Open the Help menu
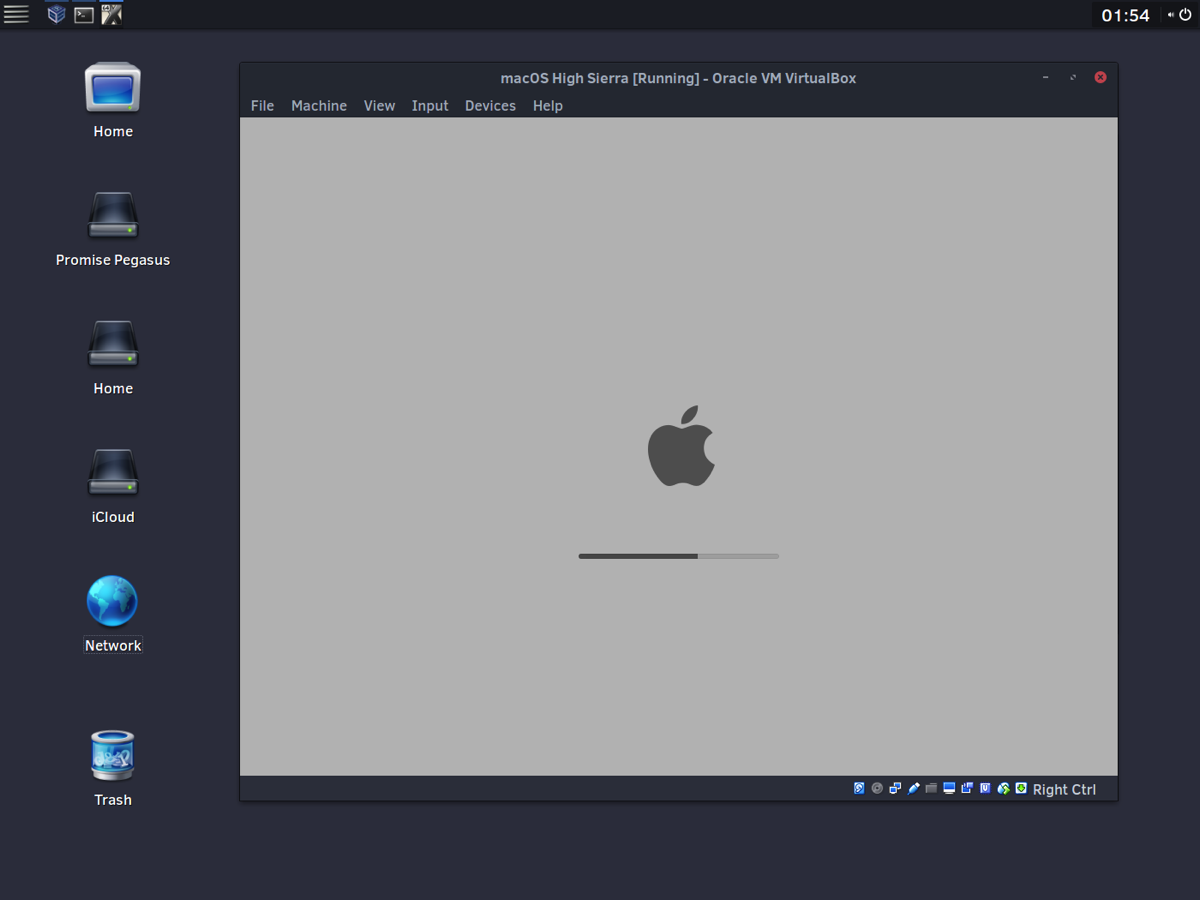 click(548, 106)
